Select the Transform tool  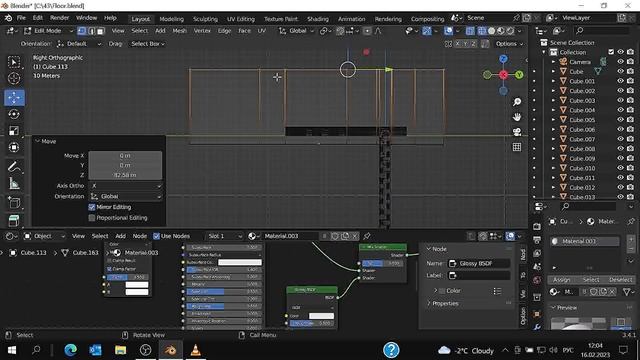[14, 147]
